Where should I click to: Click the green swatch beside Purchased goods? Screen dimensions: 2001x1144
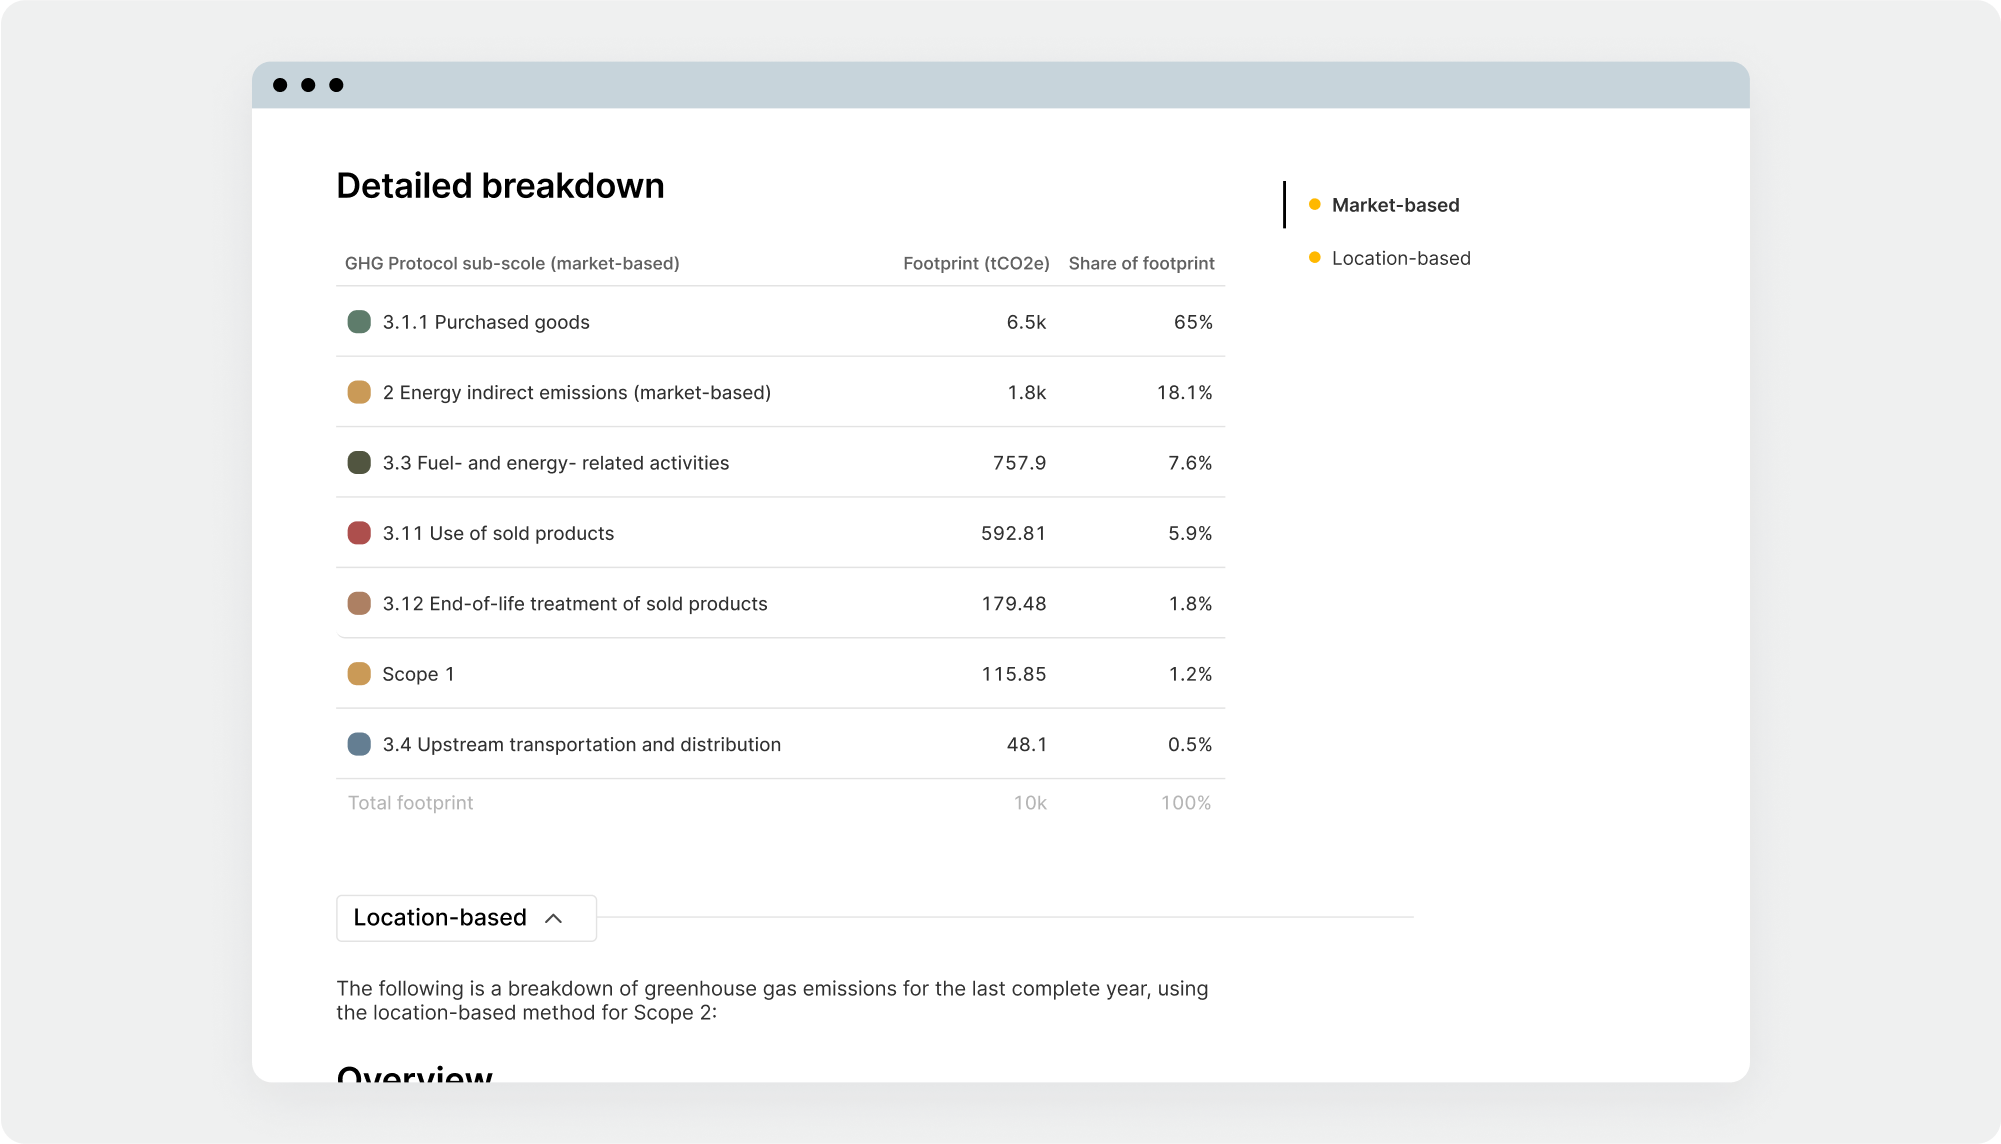click(359, 322)
